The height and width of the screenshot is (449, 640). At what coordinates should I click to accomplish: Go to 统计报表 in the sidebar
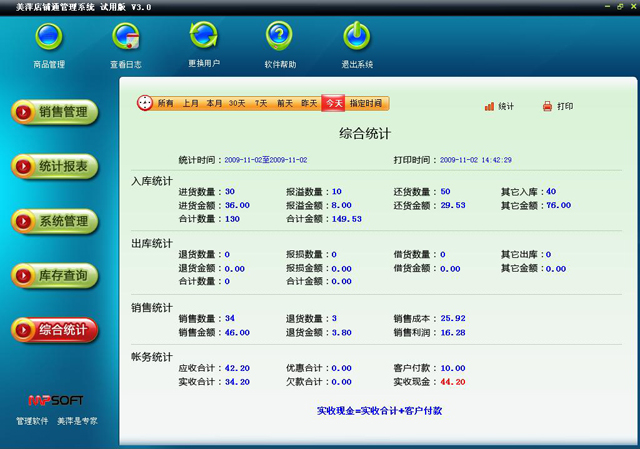56,166
